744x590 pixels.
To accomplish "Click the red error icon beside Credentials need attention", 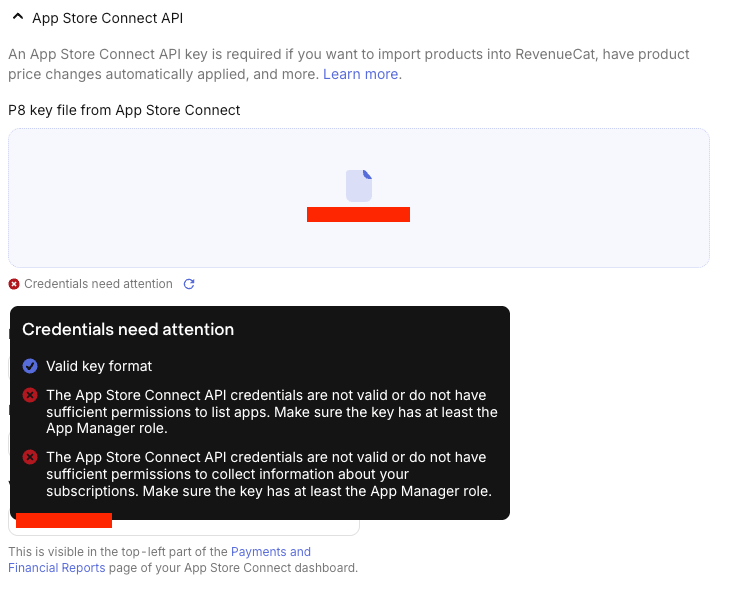I will (x=14, y=284).
